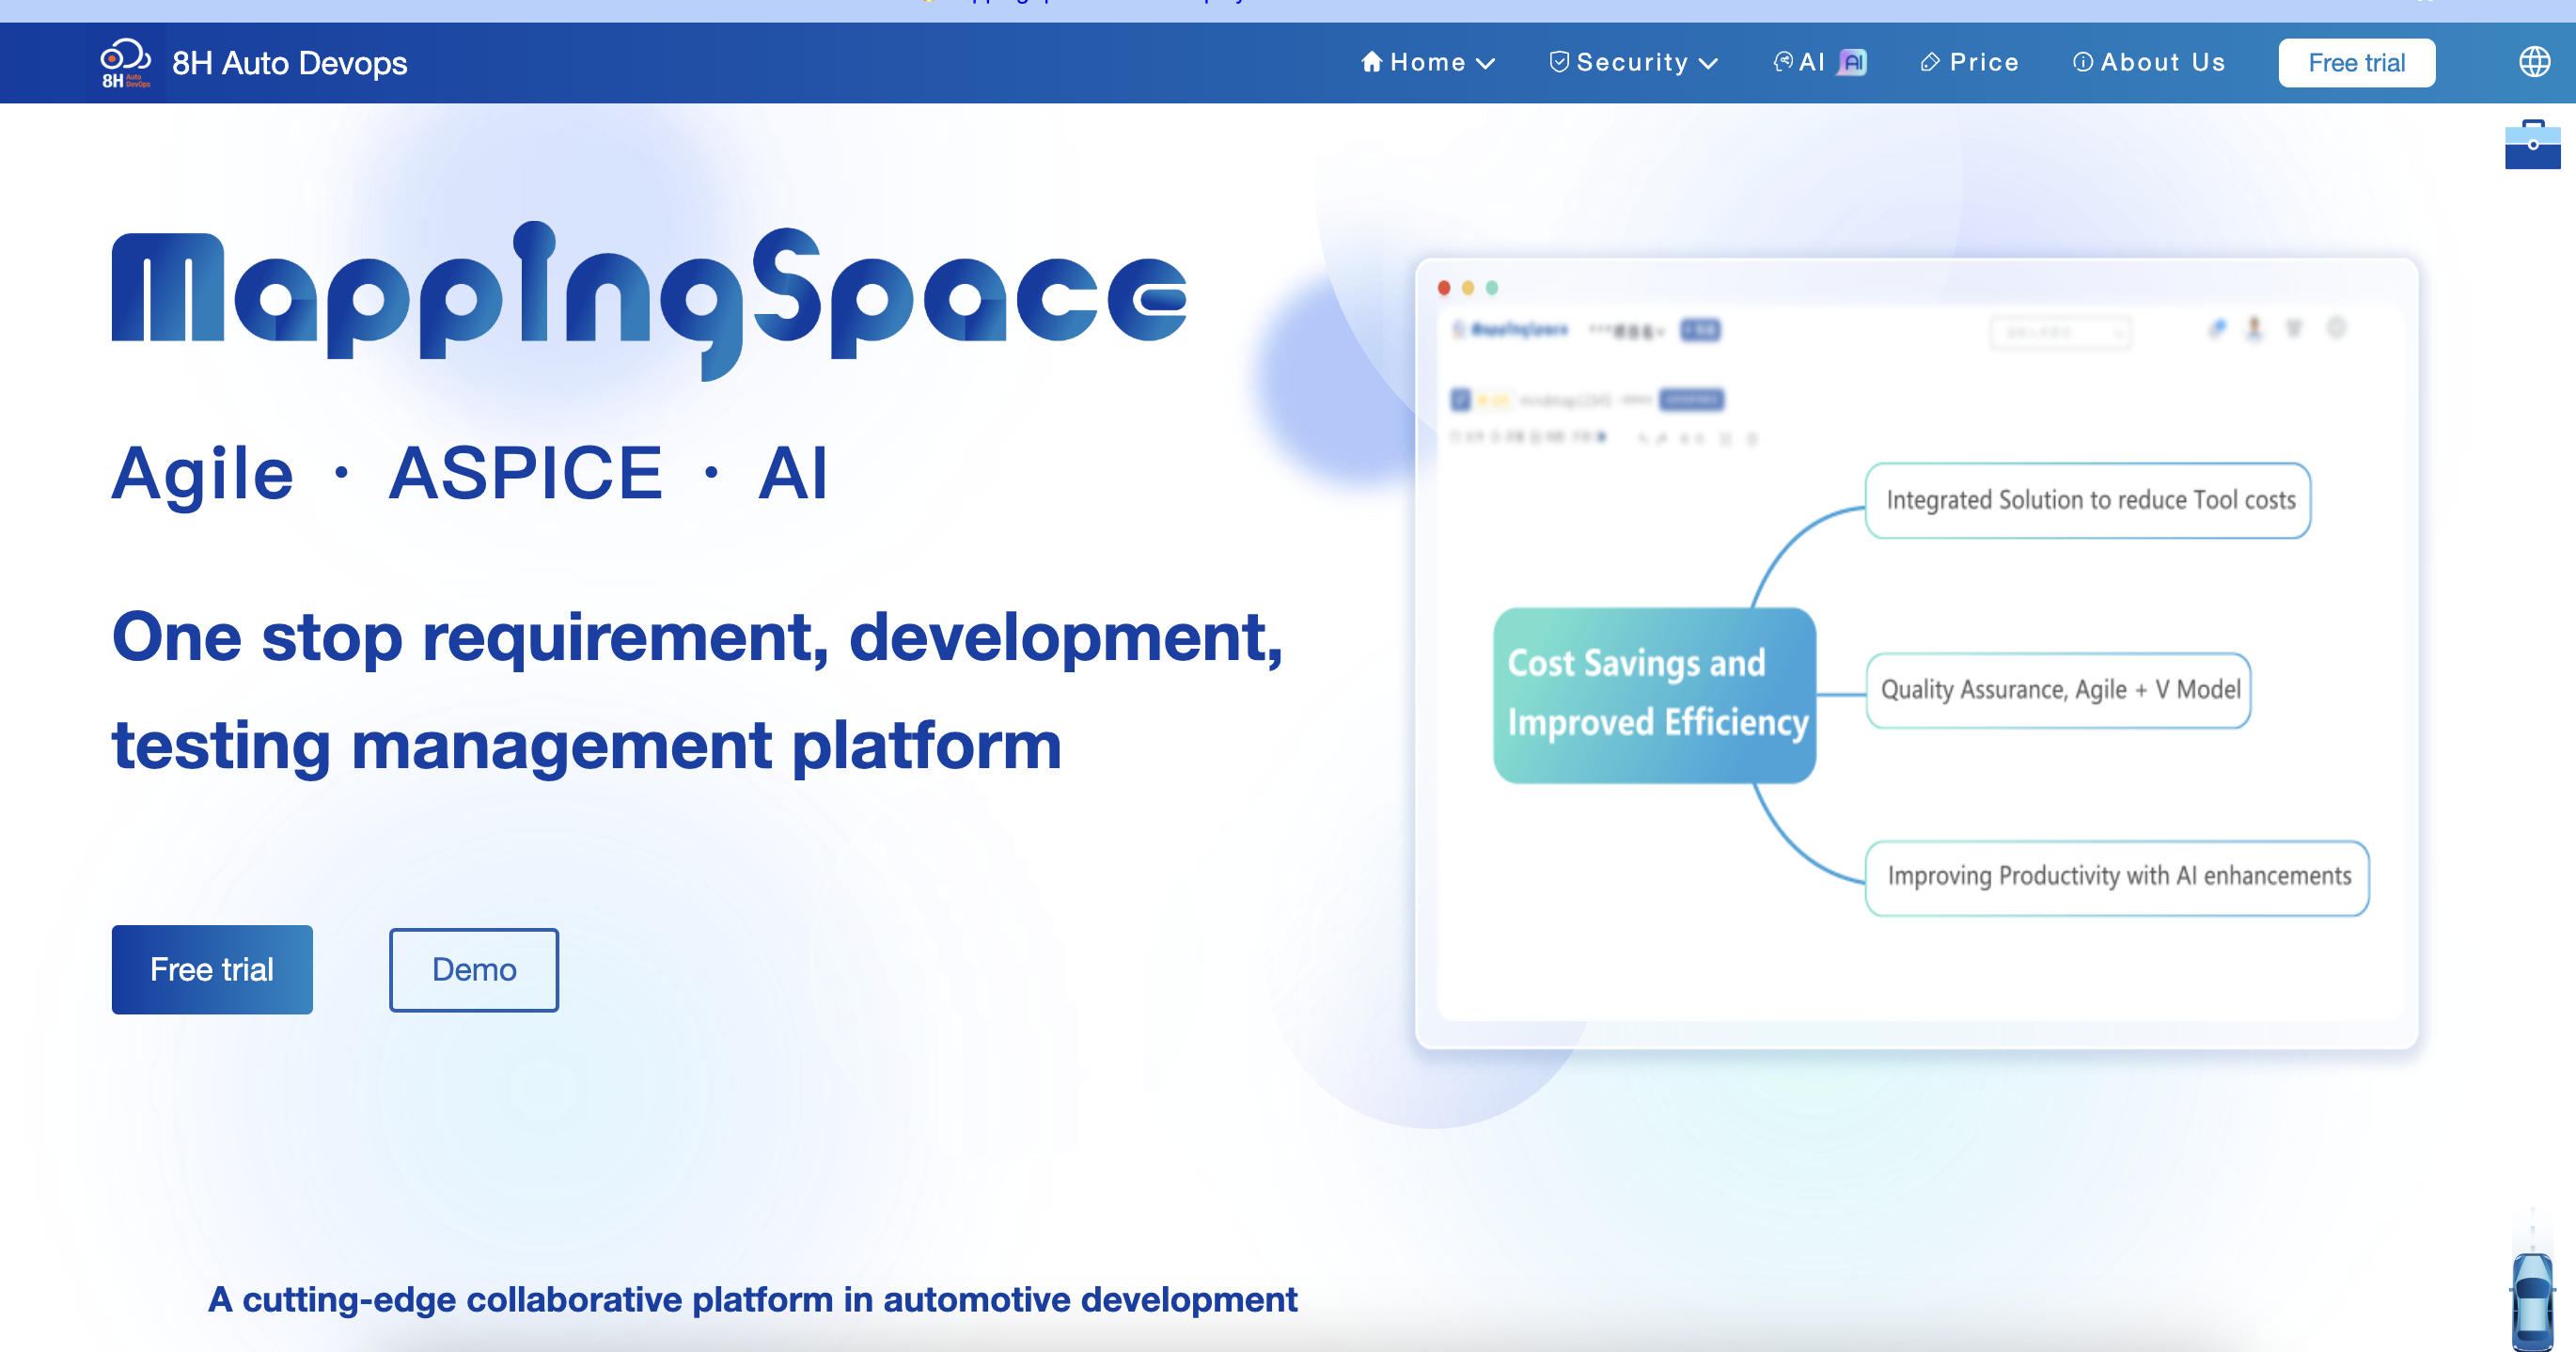Click the blue Free trial hero button
The height and width of the screenshot is (1352, 2576).
[x=212, y=968]
